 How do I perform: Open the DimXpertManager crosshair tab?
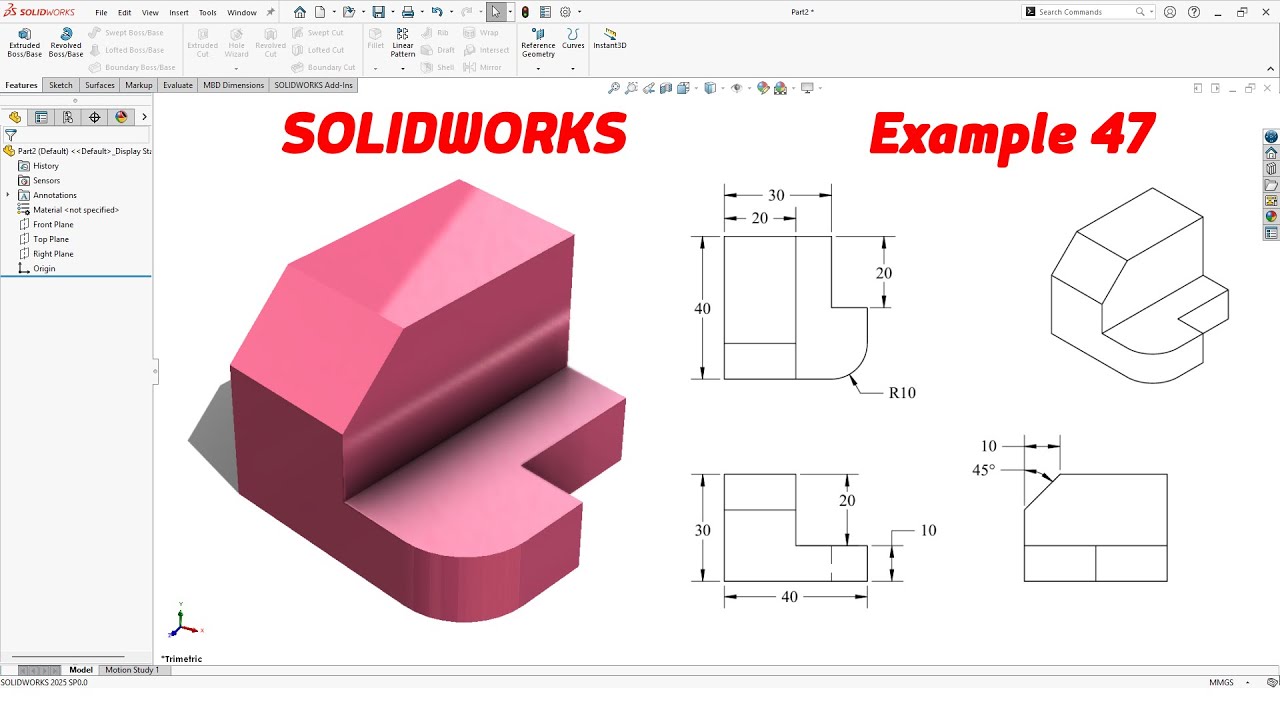point(95,117)
